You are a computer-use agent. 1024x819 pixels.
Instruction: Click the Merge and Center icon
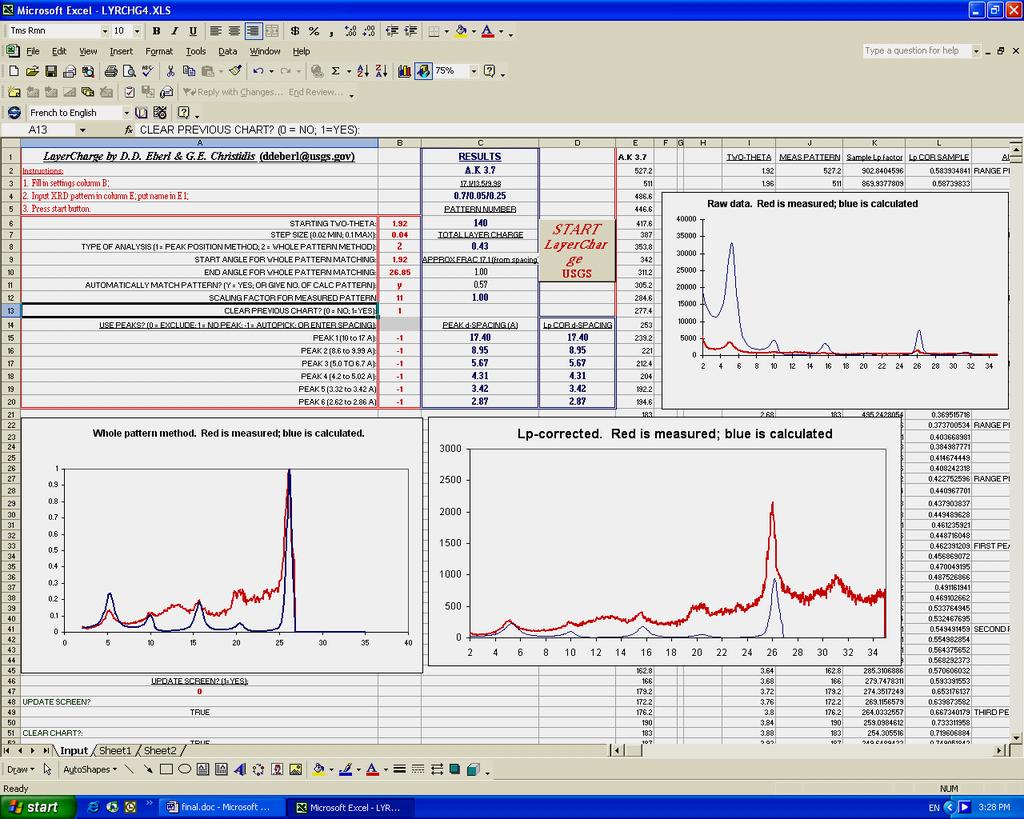click(272, 31)
